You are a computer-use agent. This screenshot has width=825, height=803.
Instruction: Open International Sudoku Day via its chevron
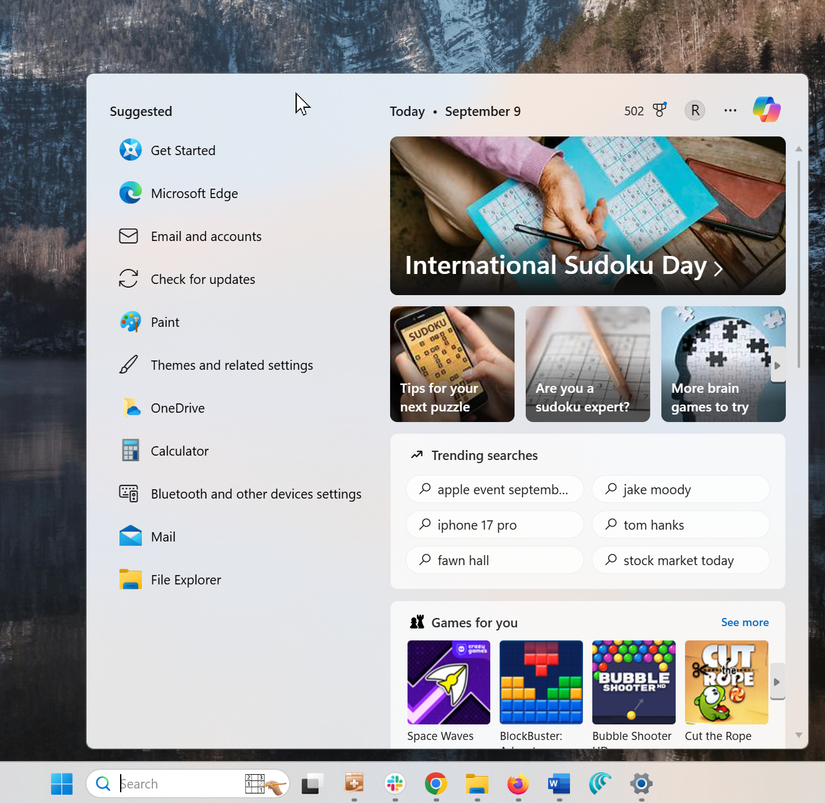pos(718,267)
